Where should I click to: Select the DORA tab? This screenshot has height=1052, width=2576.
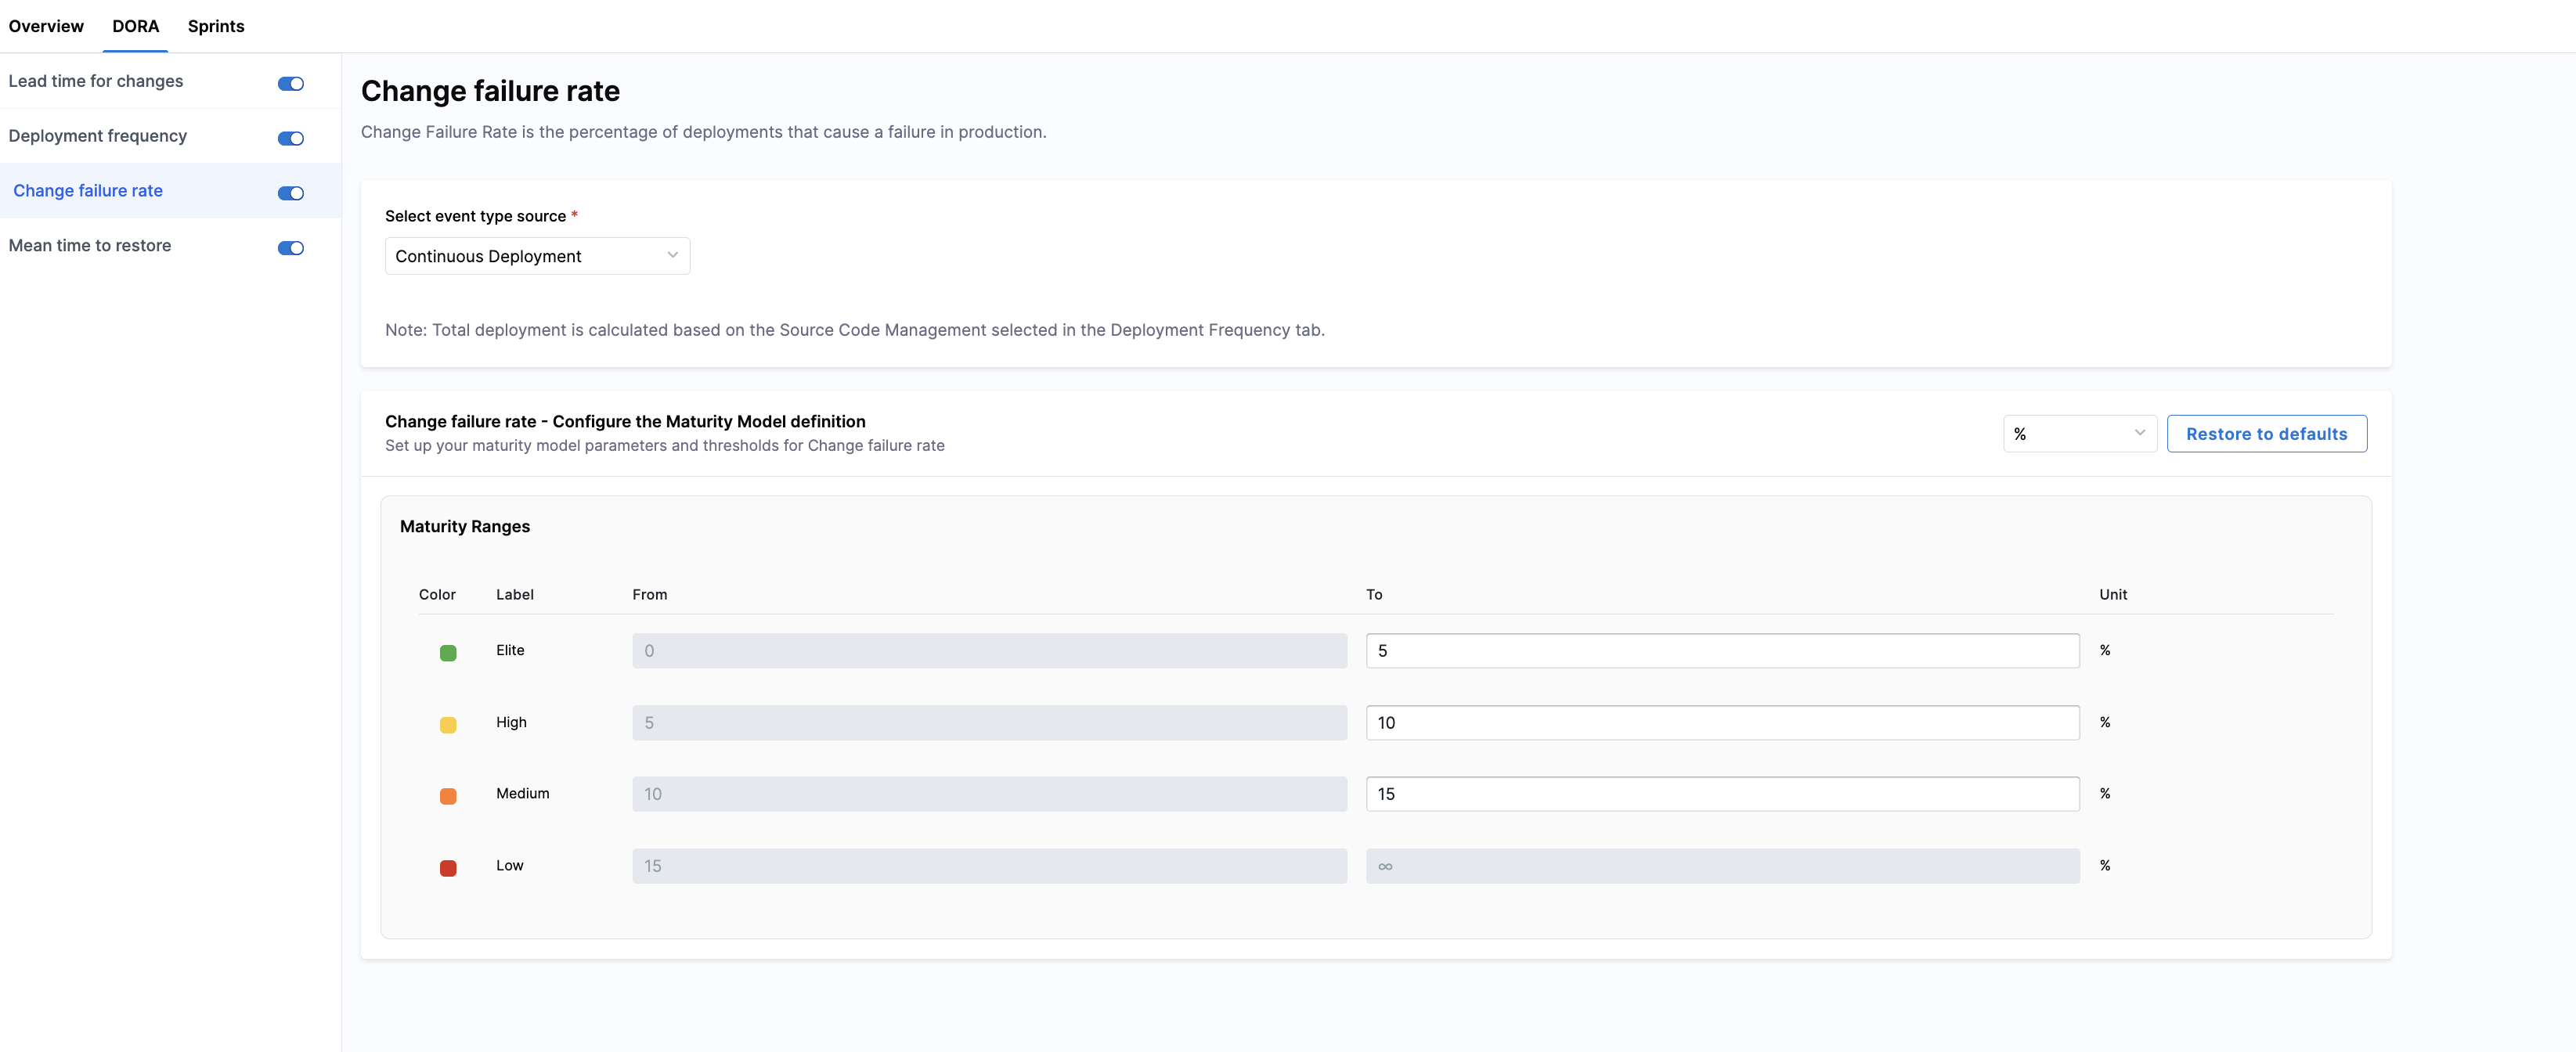135,26
